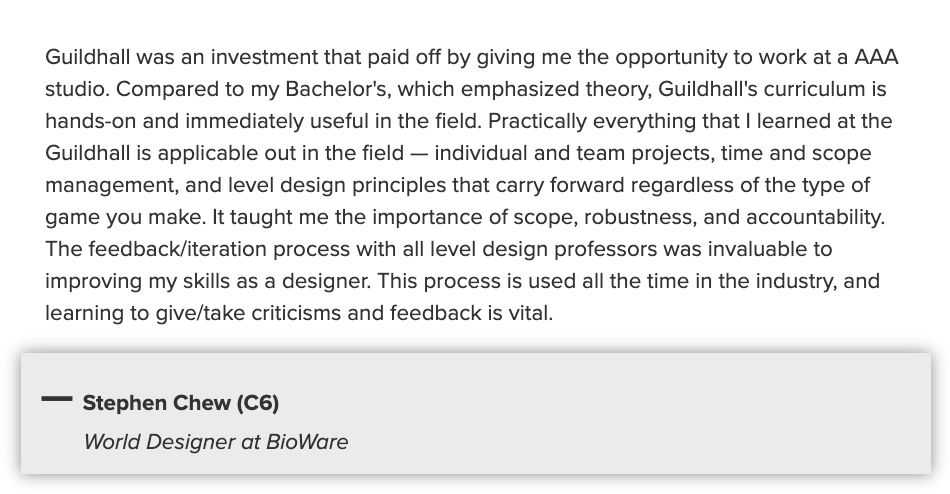The width and height of the screenshot is (950, 494).
Task: Click the dash mark before Stephen Chew
Action: pyautogui.click(x=57, y=398)
